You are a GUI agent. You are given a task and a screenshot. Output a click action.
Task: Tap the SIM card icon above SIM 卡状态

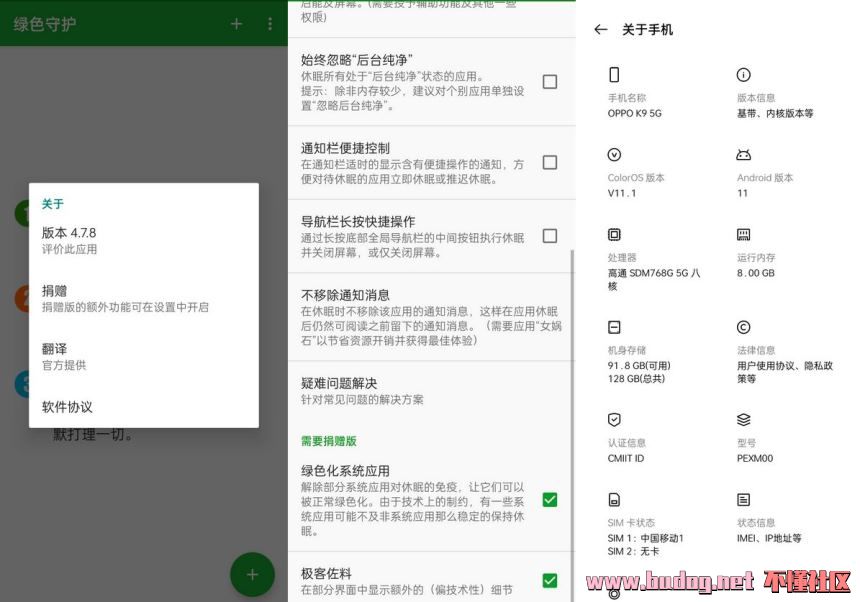coord(614,500)
